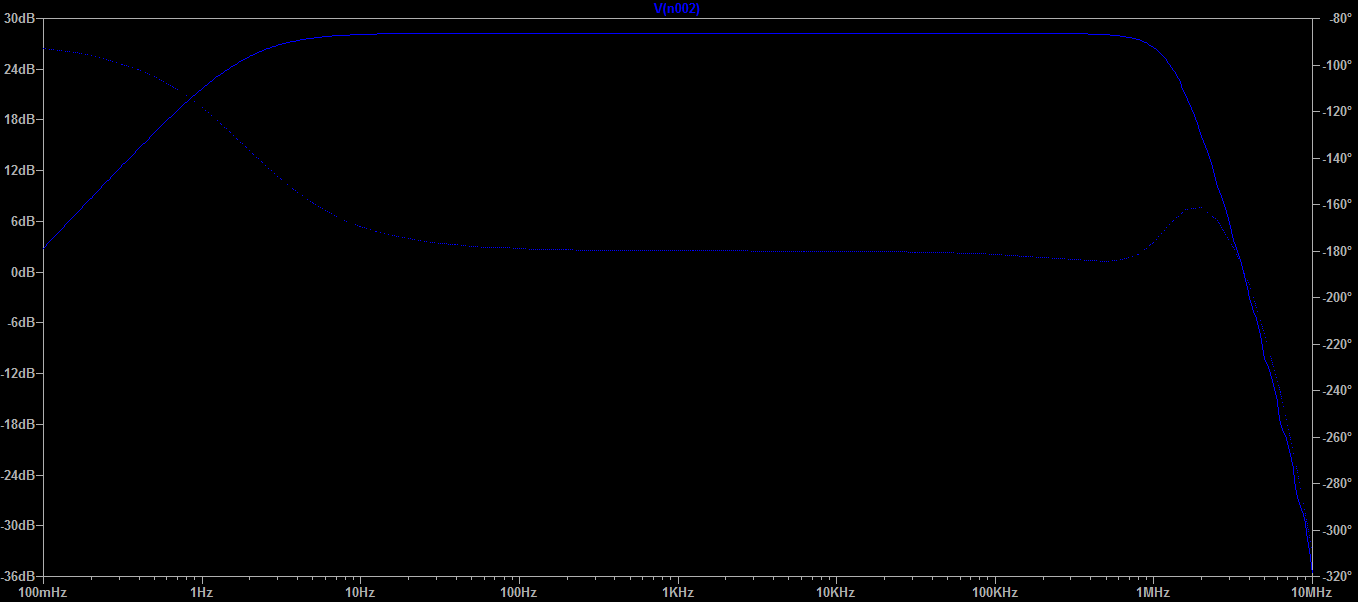Click the 10KHz frequency axis label
This screenshot has height=602, width=1358.
coord(836,593)
